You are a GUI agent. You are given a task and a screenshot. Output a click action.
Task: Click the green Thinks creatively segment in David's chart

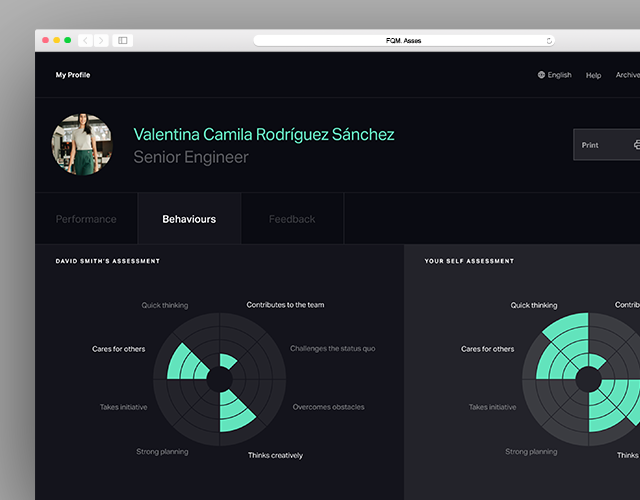coord(234,412)
